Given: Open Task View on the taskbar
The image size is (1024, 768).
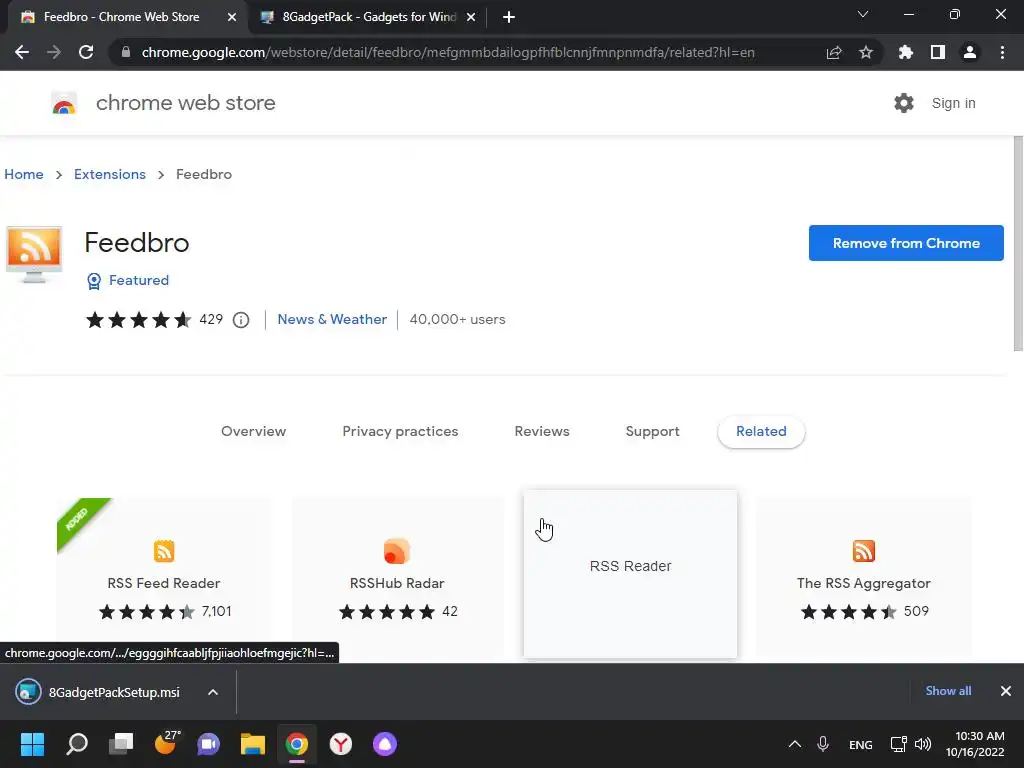Looking at the screenshot, I should point(121,744).
